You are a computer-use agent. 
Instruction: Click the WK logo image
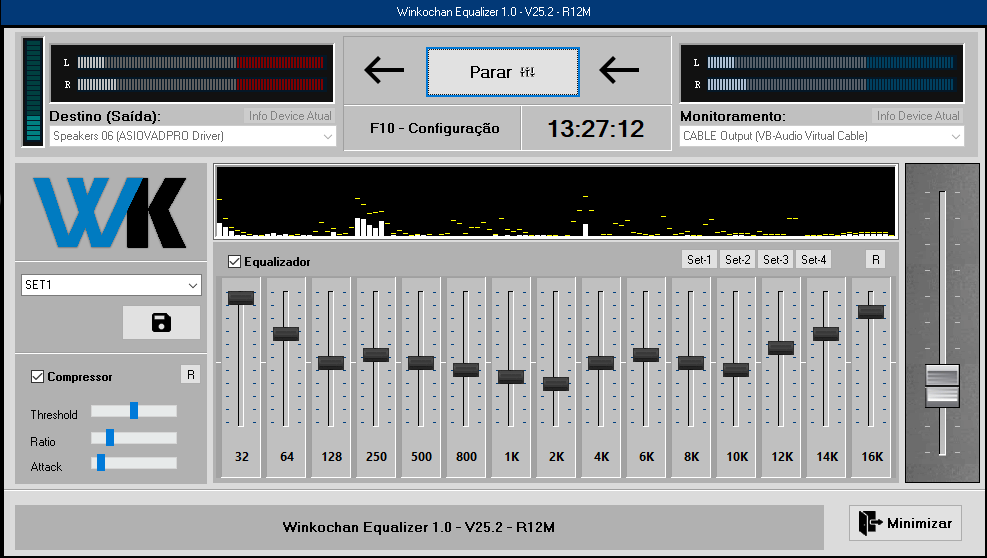pos(110,213)
